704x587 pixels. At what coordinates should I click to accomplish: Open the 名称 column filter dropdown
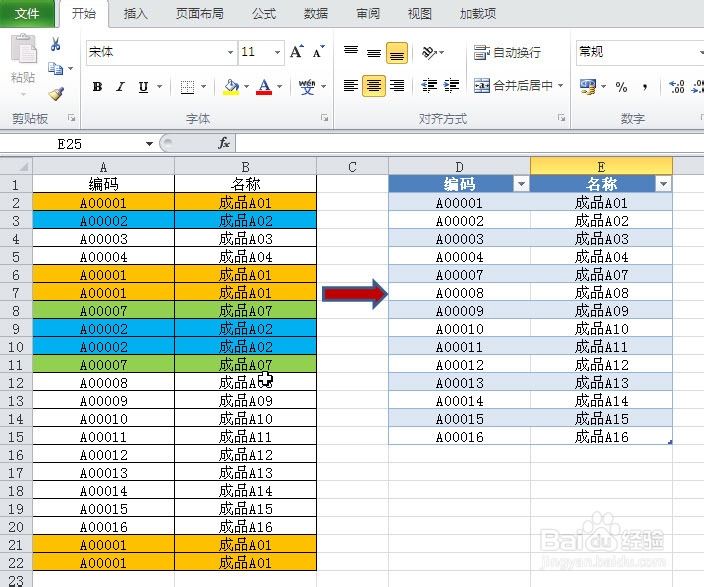pyautogui.click(x=663, y=184)
